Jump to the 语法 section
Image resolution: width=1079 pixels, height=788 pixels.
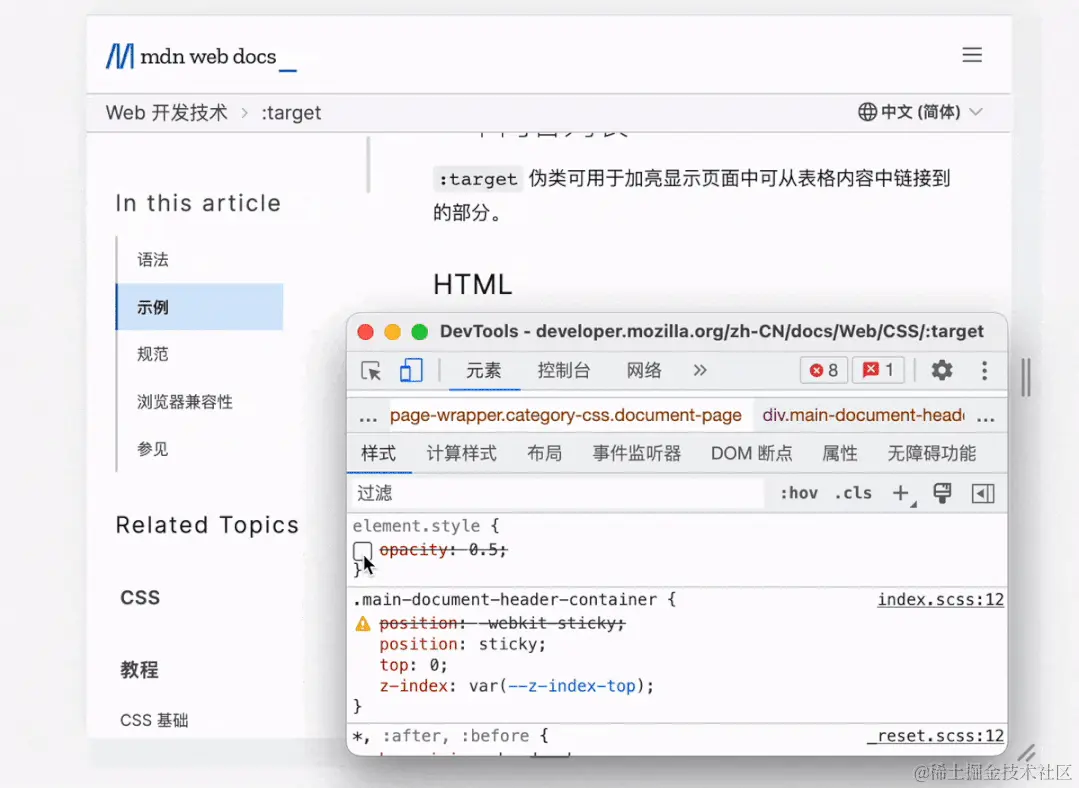tap(153, 259)
